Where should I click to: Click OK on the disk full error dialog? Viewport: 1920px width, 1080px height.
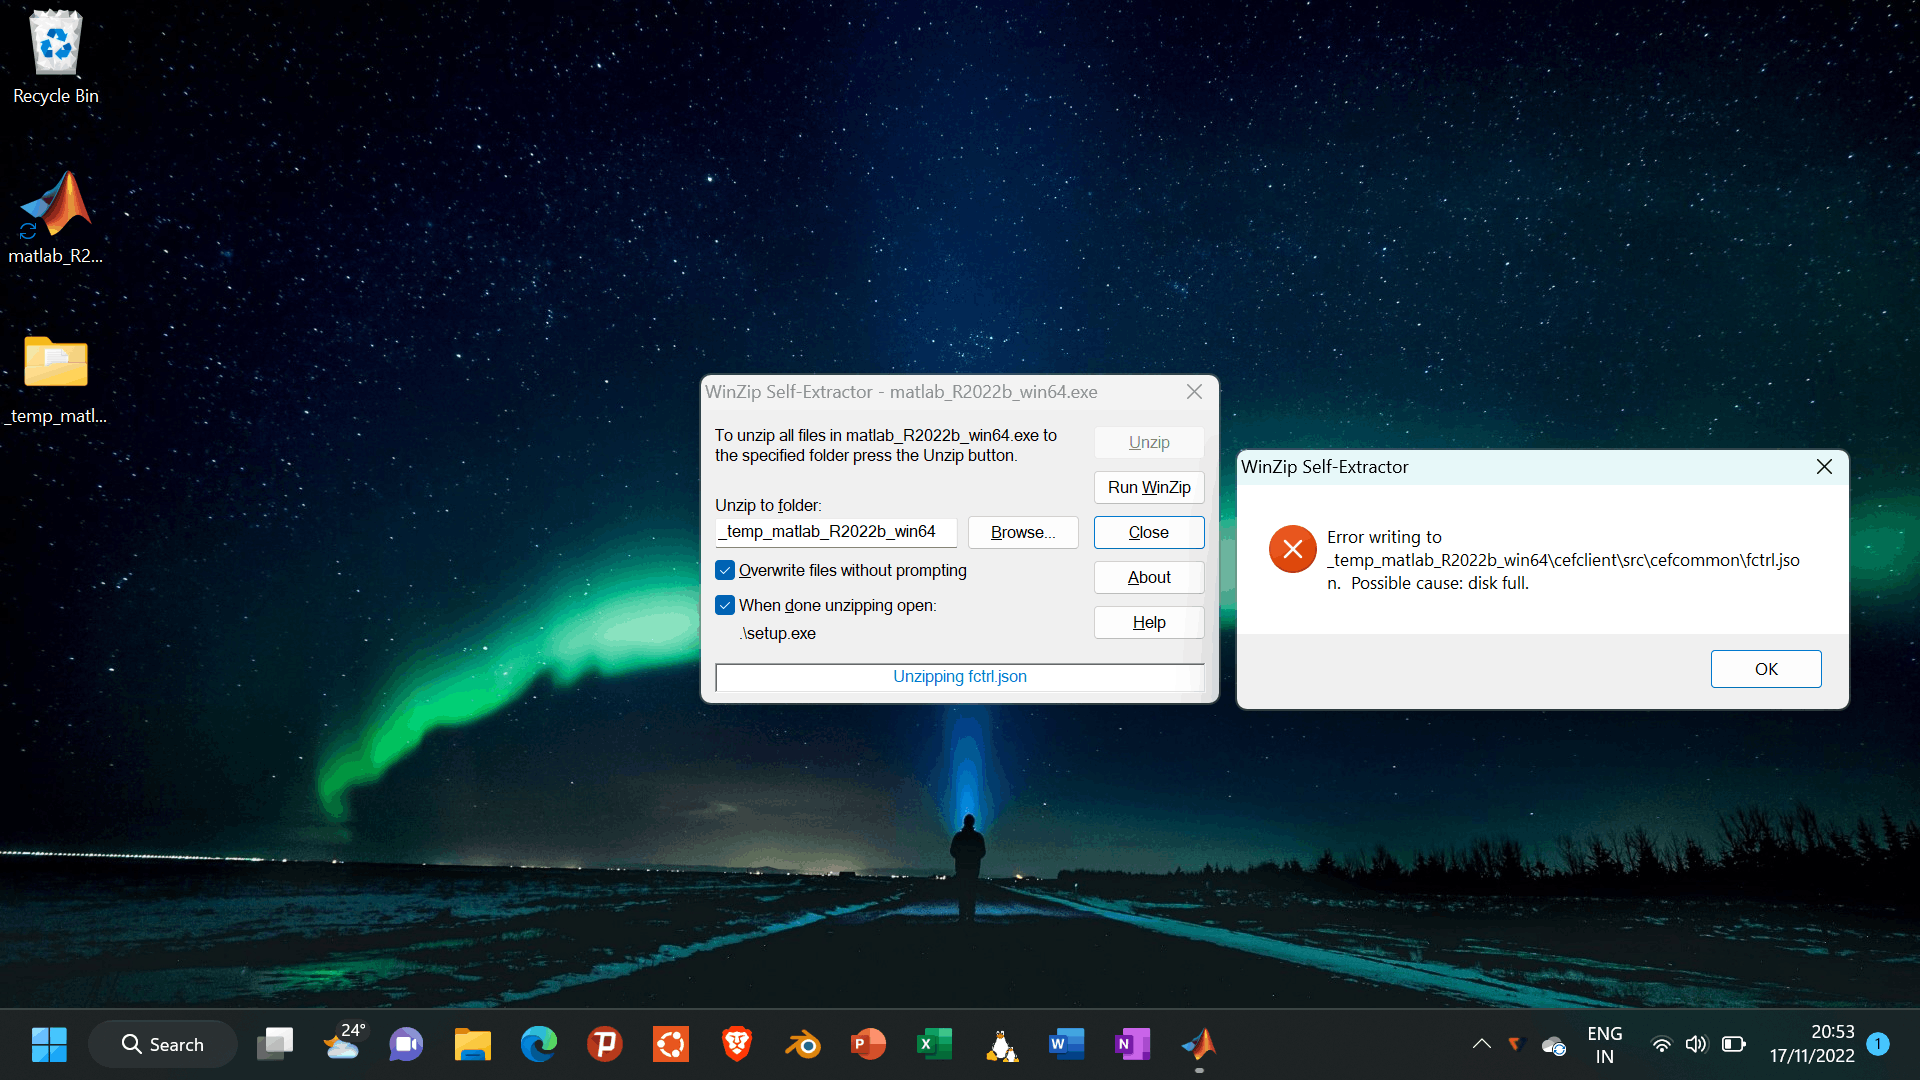click(1765, 669)
